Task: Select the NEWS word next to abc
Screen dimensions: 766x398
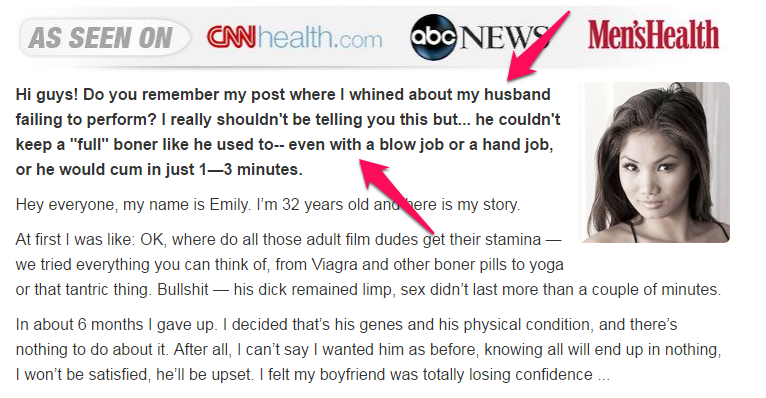Action: pos(503,38)
